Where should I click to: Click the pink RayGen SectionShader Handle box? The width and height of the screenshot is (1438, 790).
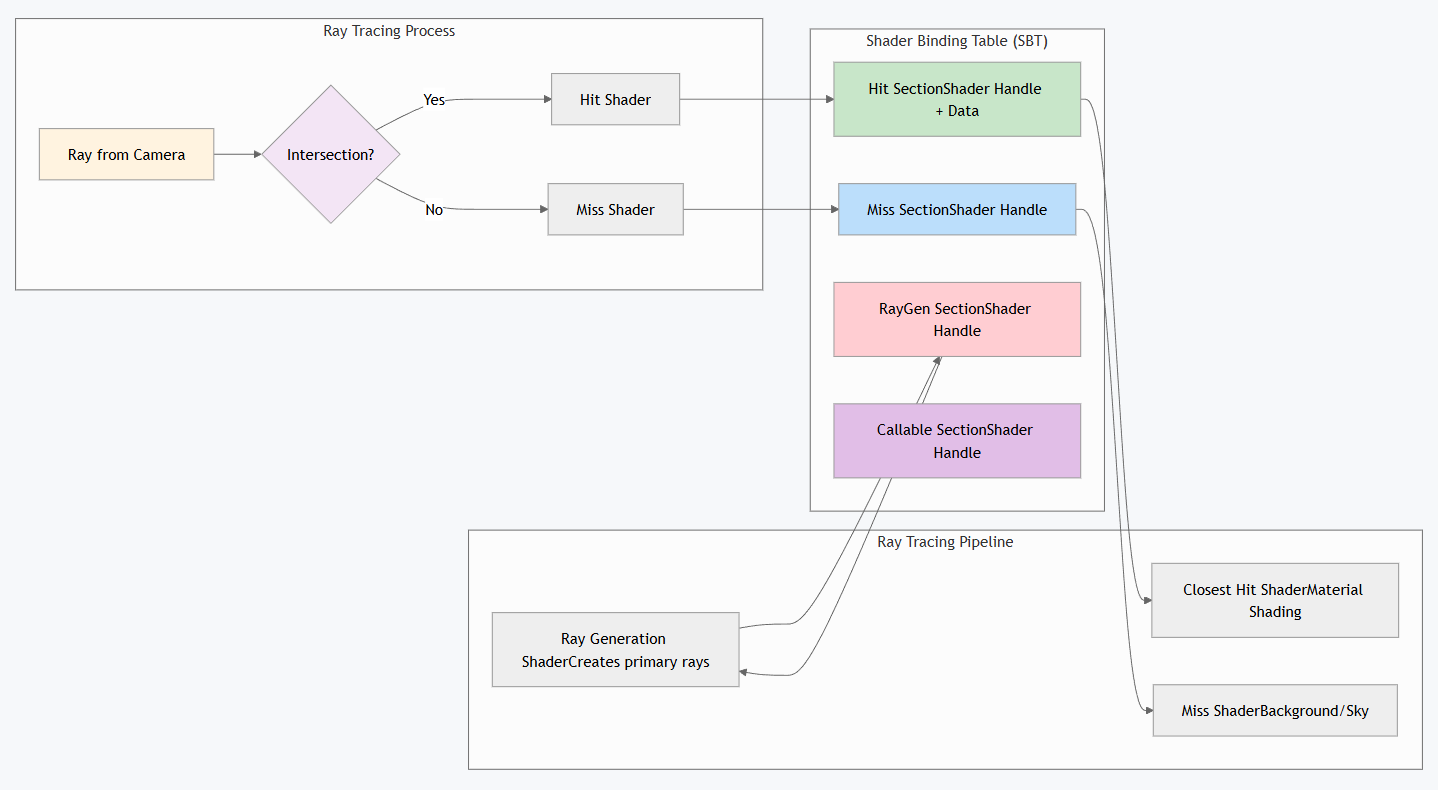[x=957, y=319]
